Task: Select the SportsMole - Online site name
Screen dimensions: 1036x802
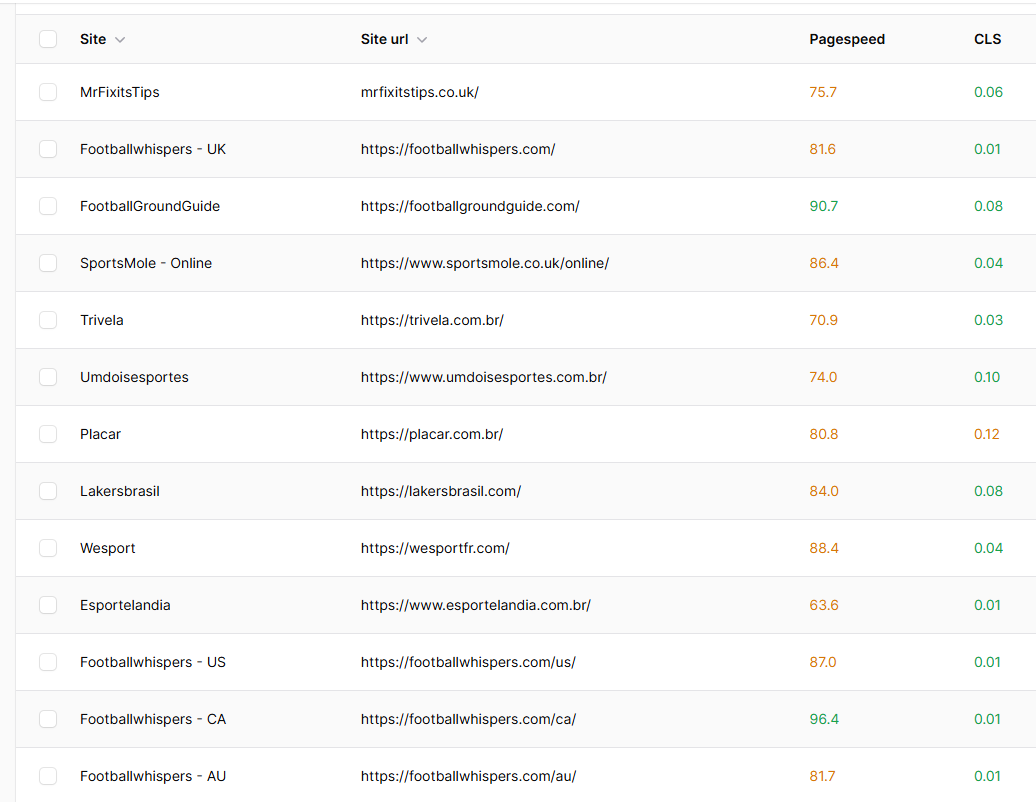Action: [x=146, y=263]
